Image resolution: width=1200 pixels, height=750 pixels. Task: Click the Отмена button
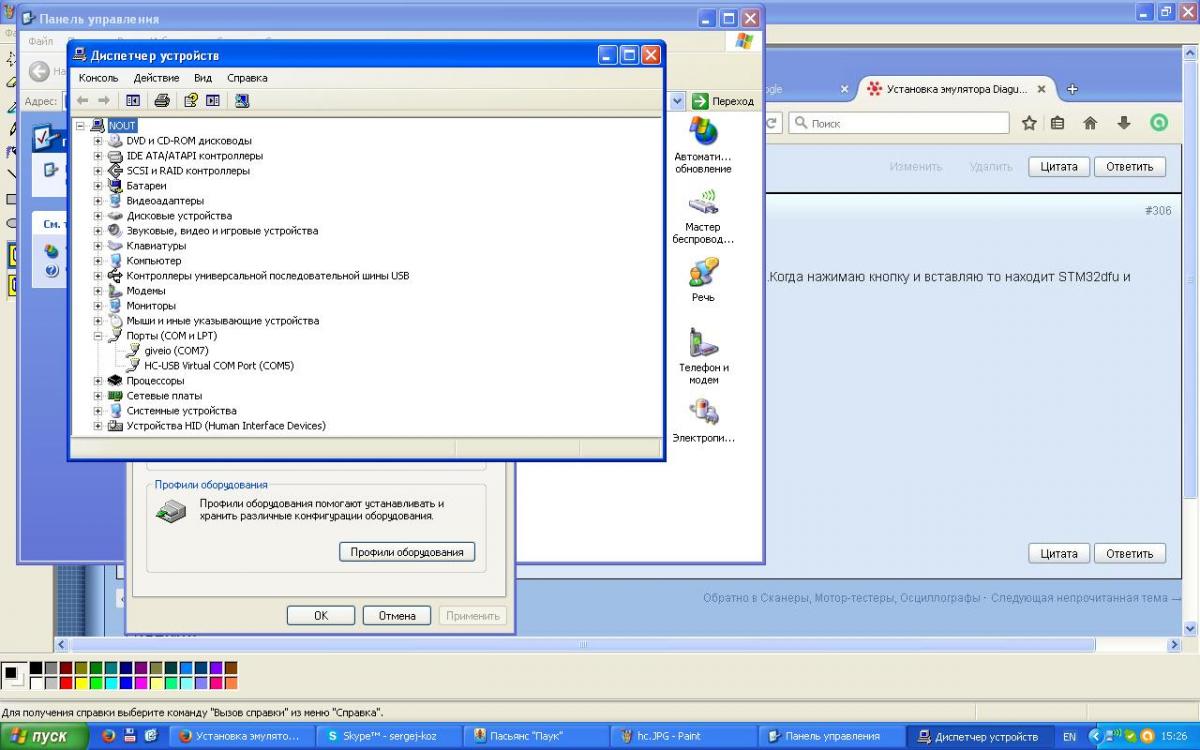pos(397,616)
